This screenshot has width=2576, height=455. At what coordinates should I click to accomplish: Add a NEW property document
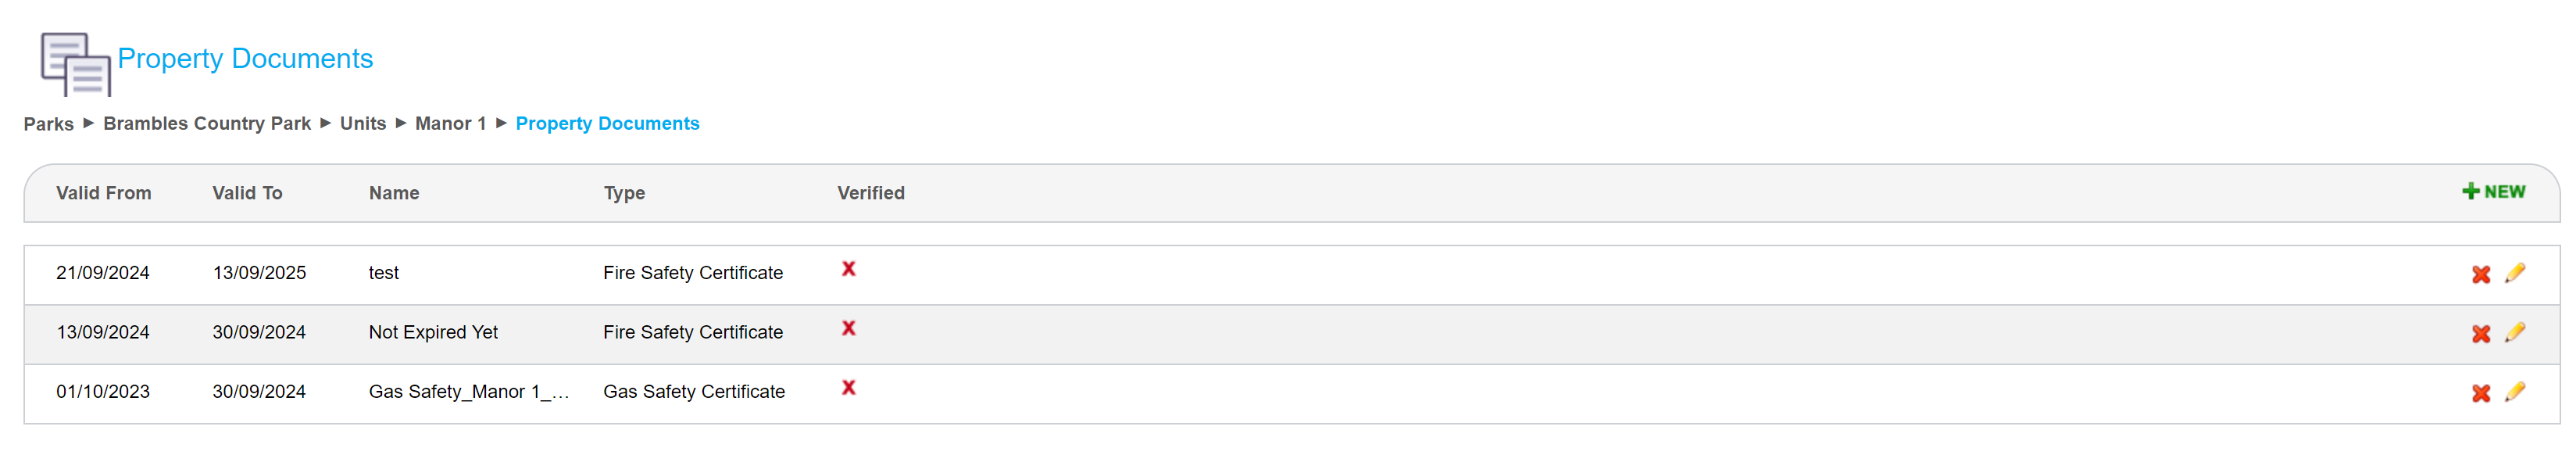pos(2493,192)
